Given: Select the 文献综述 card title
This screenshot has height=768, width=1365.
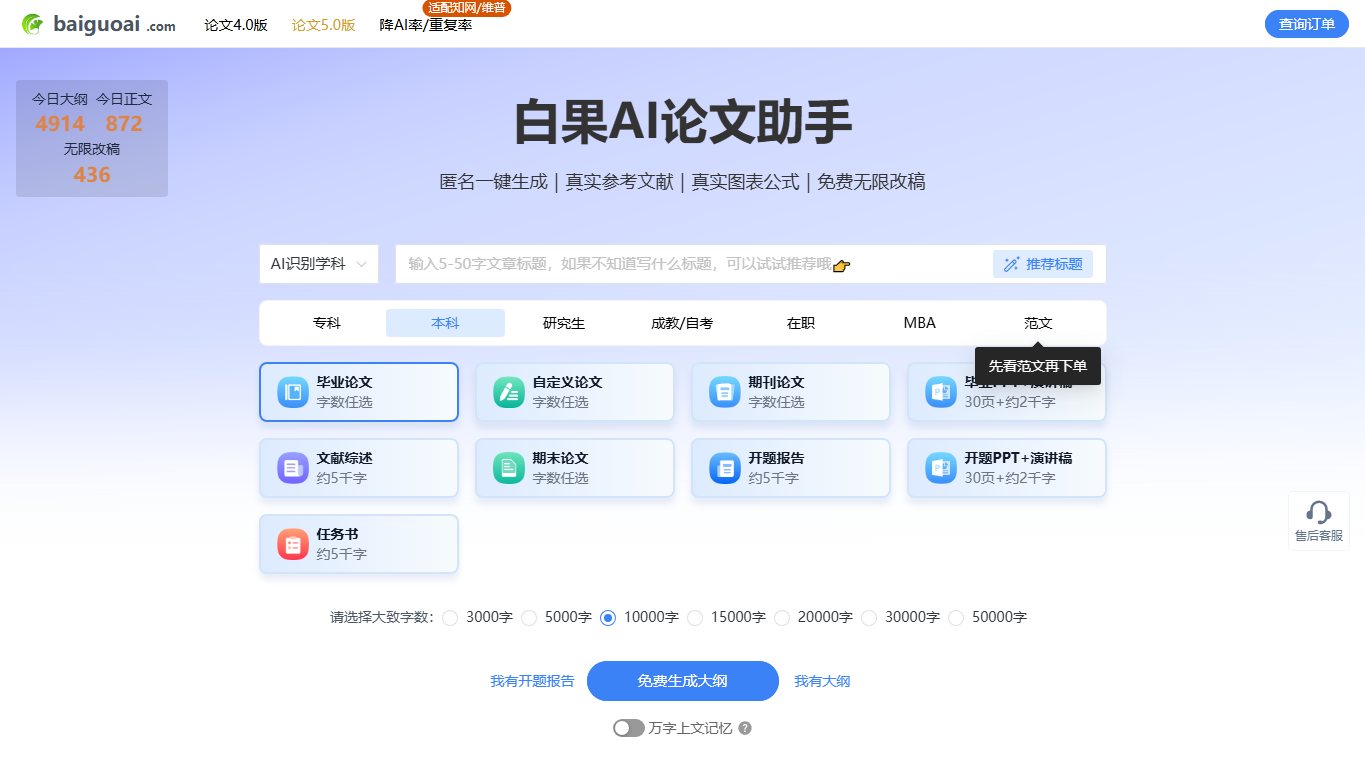Looking at the screenshot, I should coord(345,458).
